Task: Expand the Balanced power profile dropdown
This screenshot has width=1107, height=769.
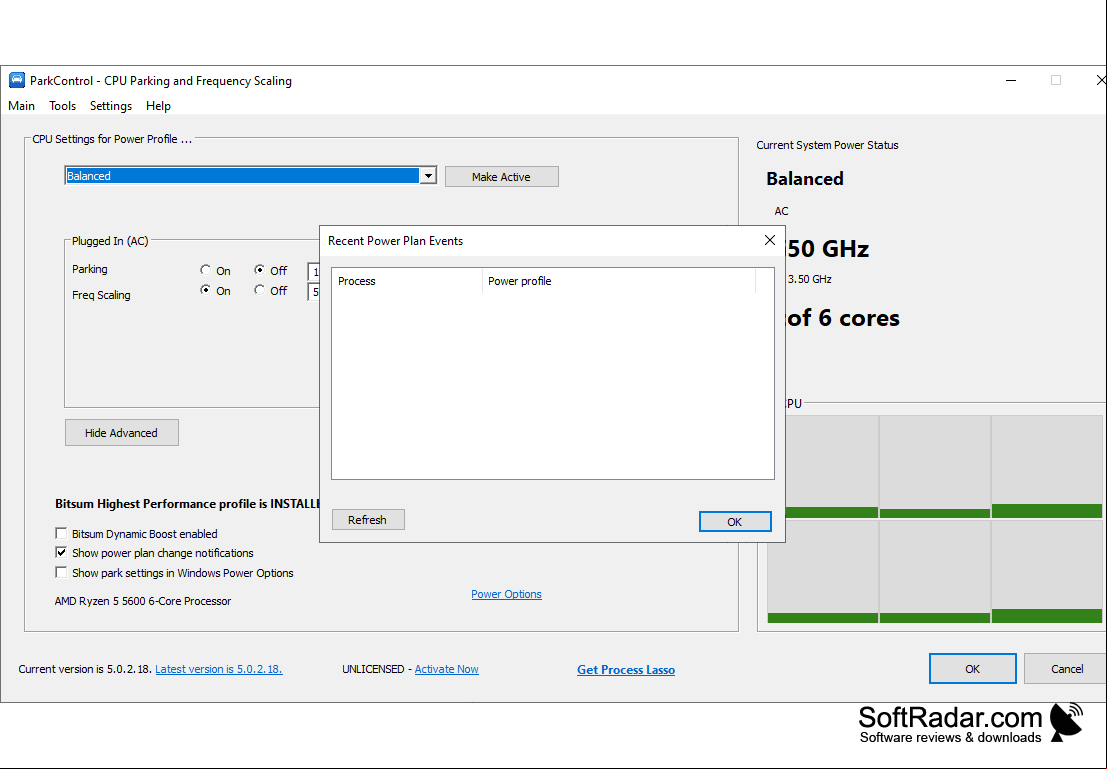Action: (428, 176)
